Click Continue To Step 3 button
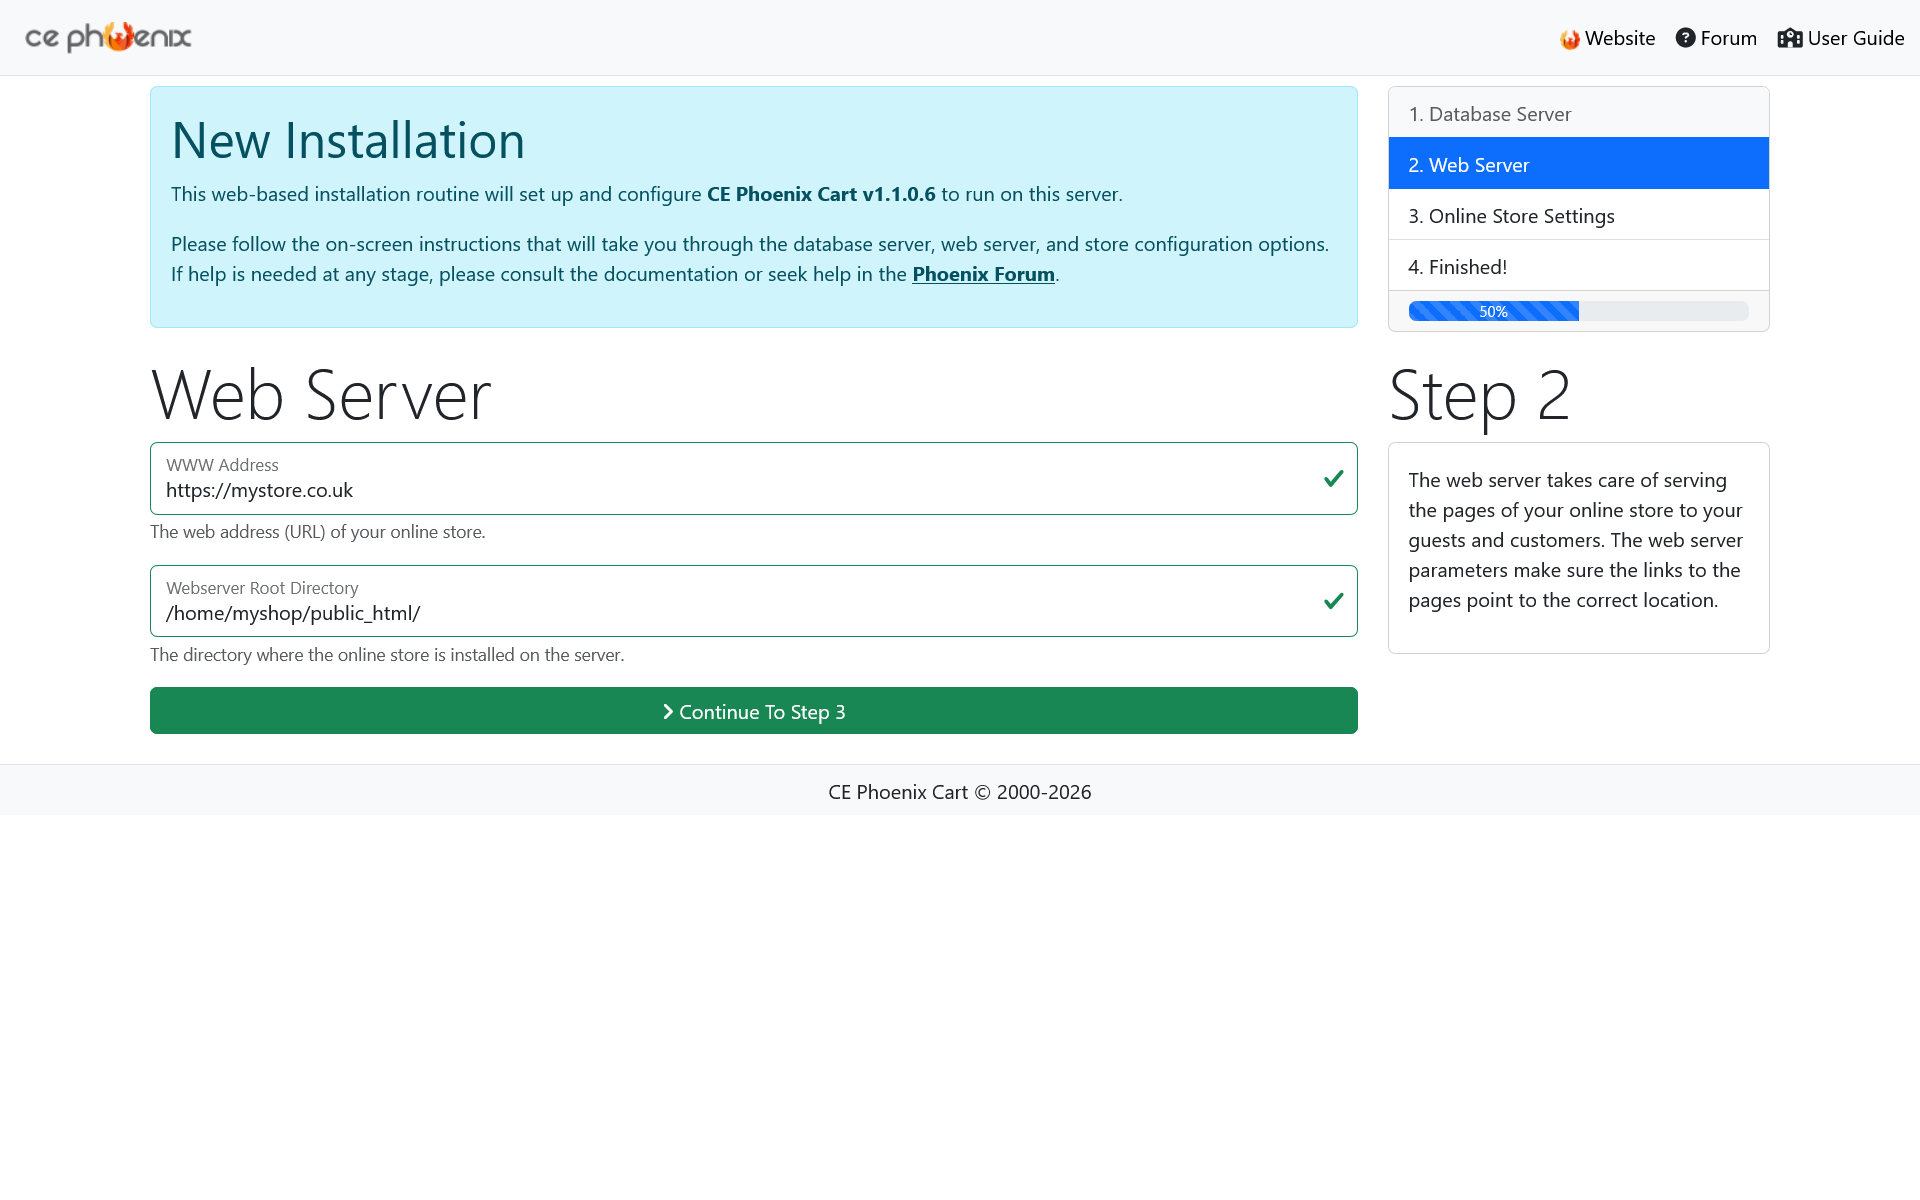1920x1200 pixels. [x=754, y=711]
